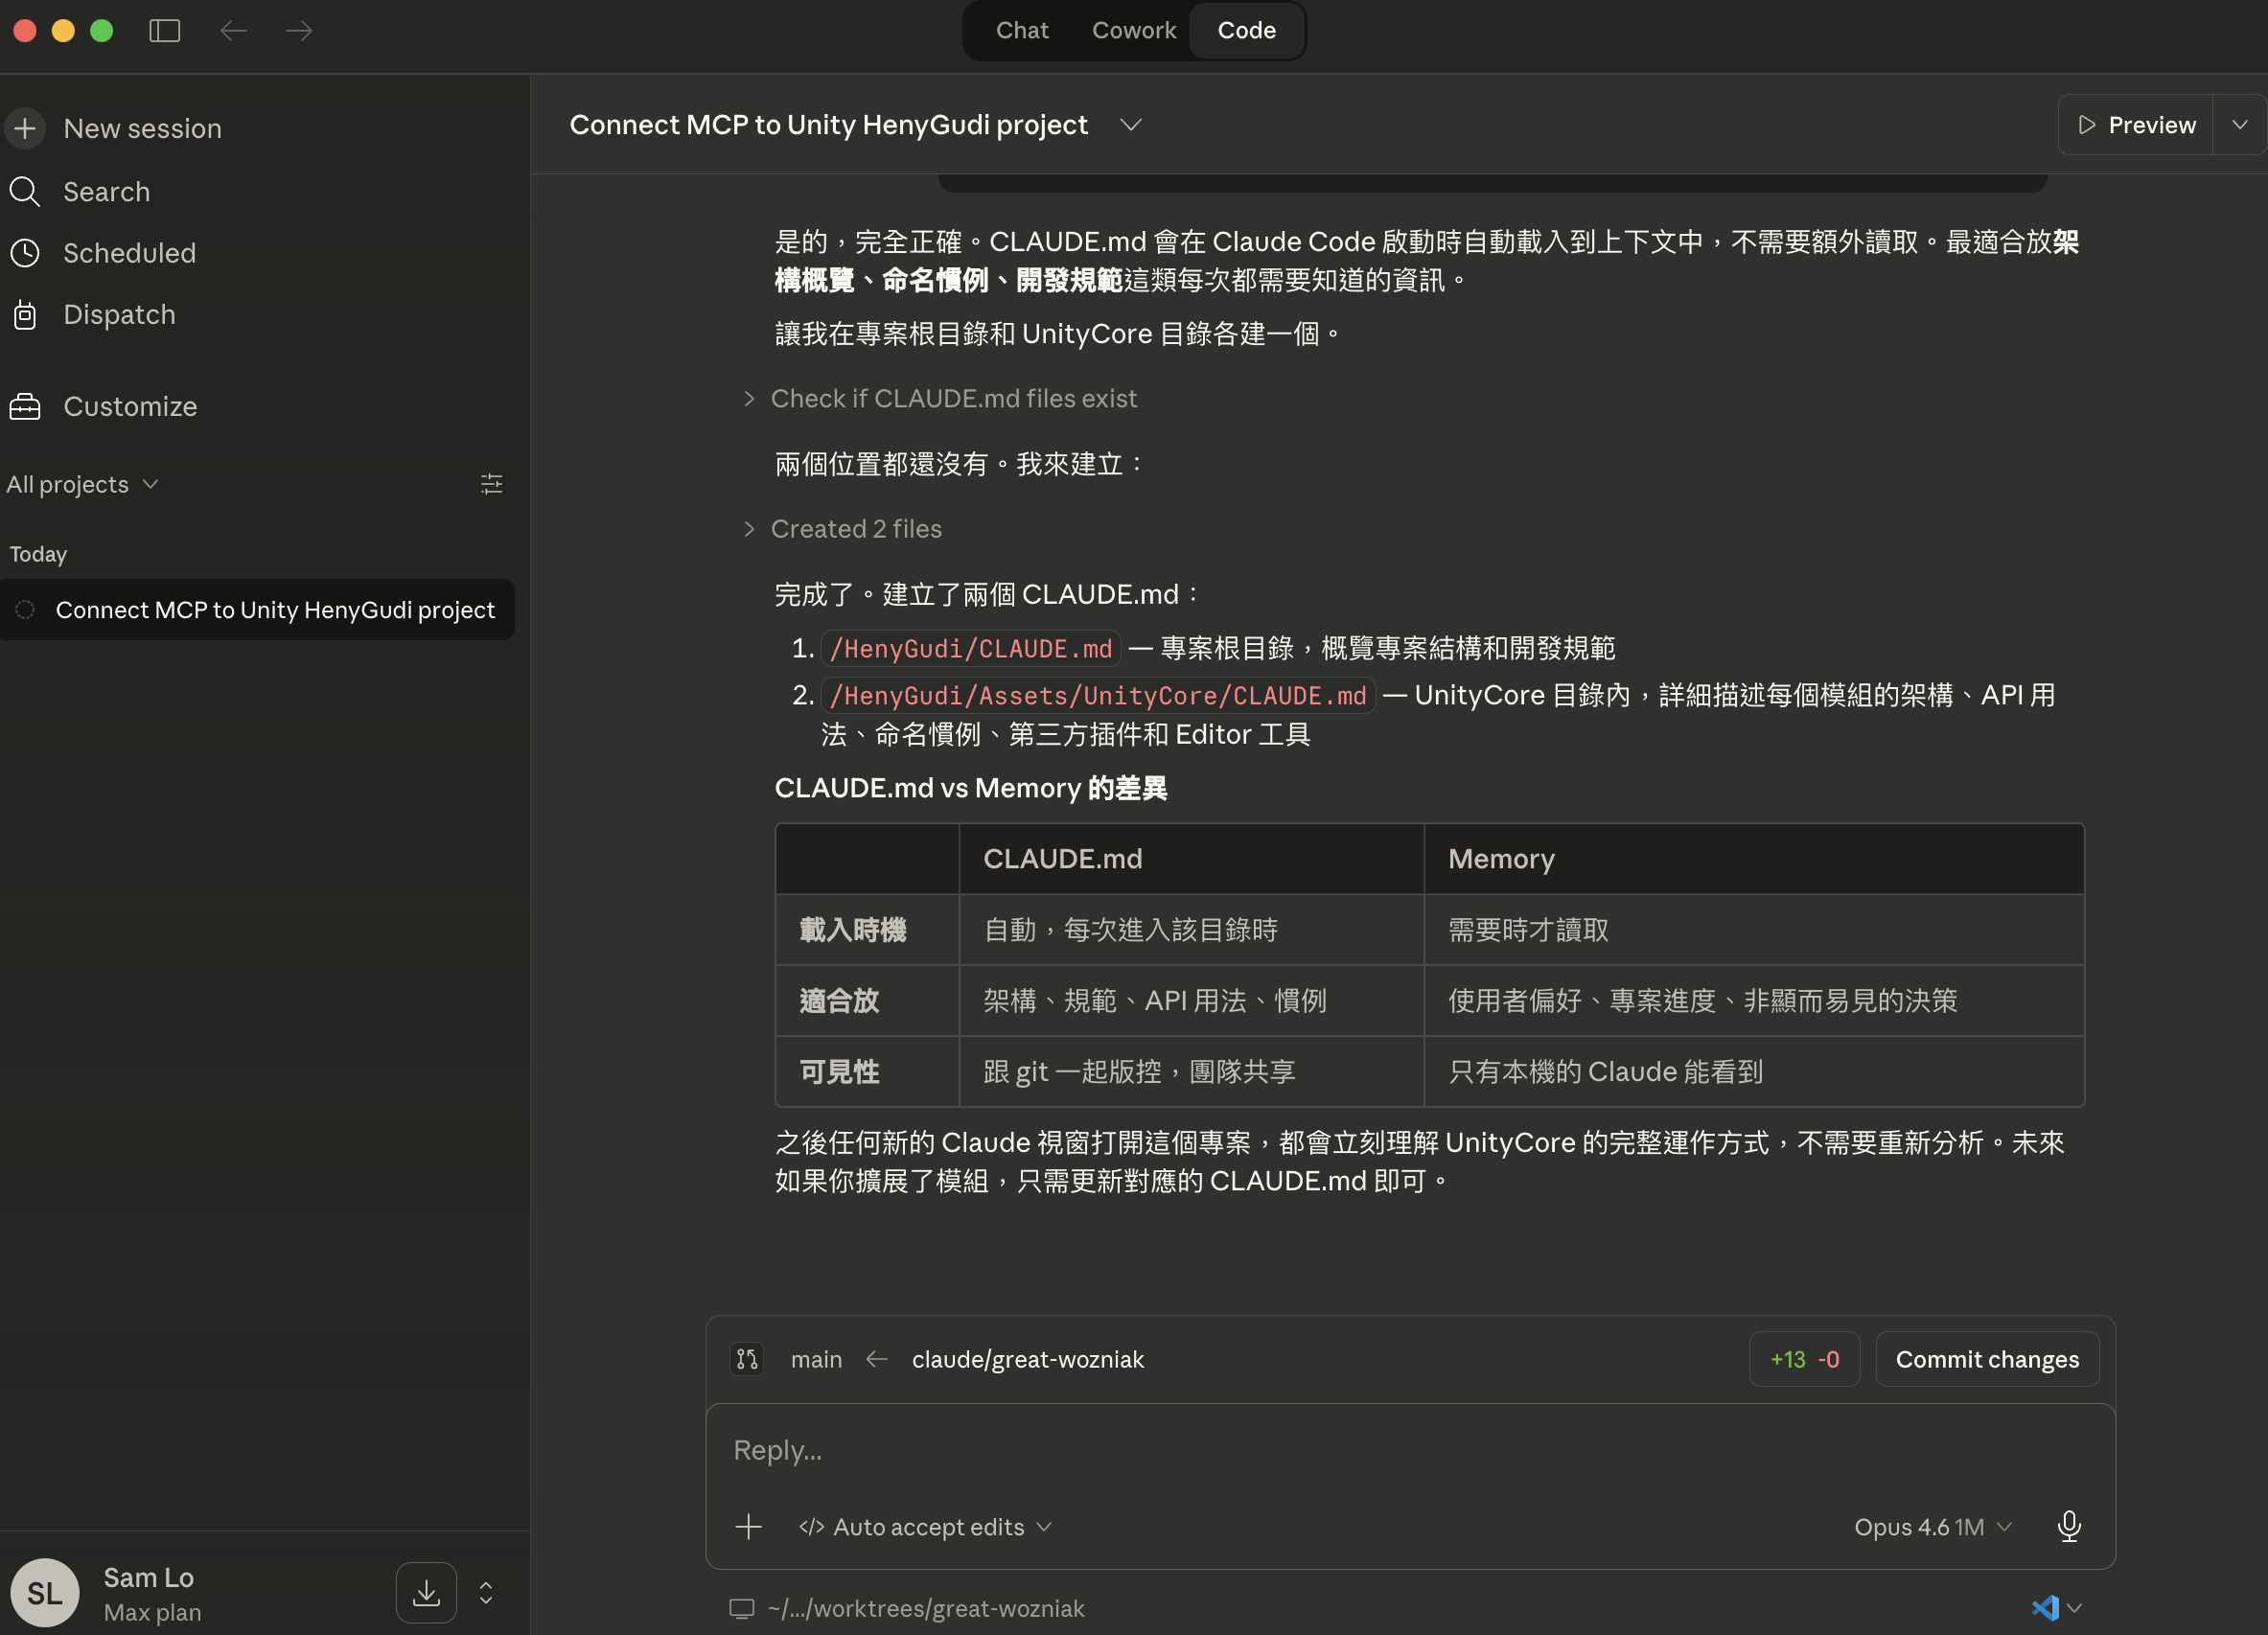Click the git branch icon

point(747,1359)
